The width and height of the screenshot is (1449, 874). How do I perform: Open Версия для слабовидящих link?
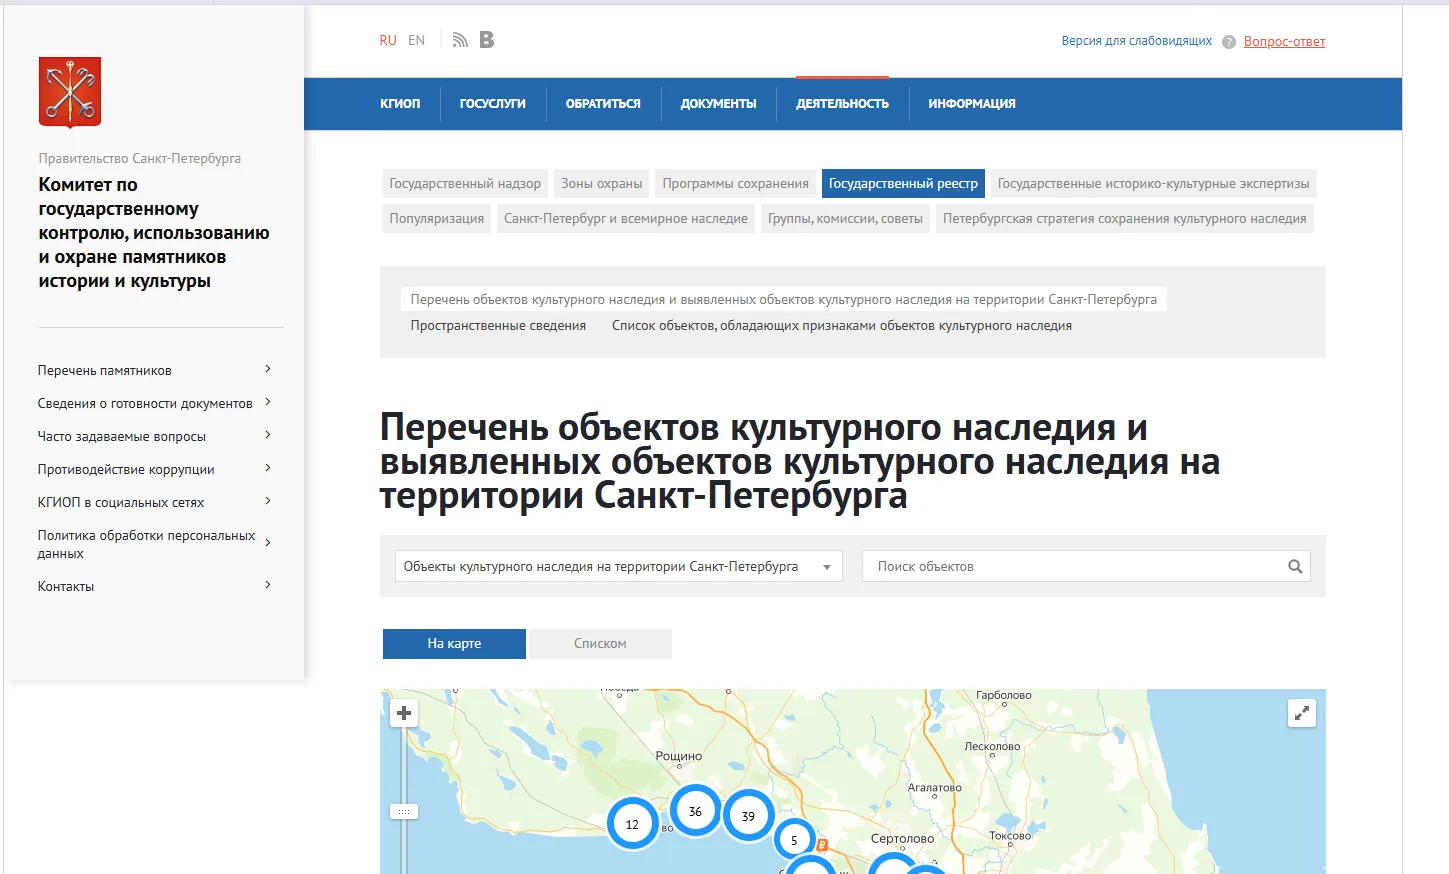1136,41
